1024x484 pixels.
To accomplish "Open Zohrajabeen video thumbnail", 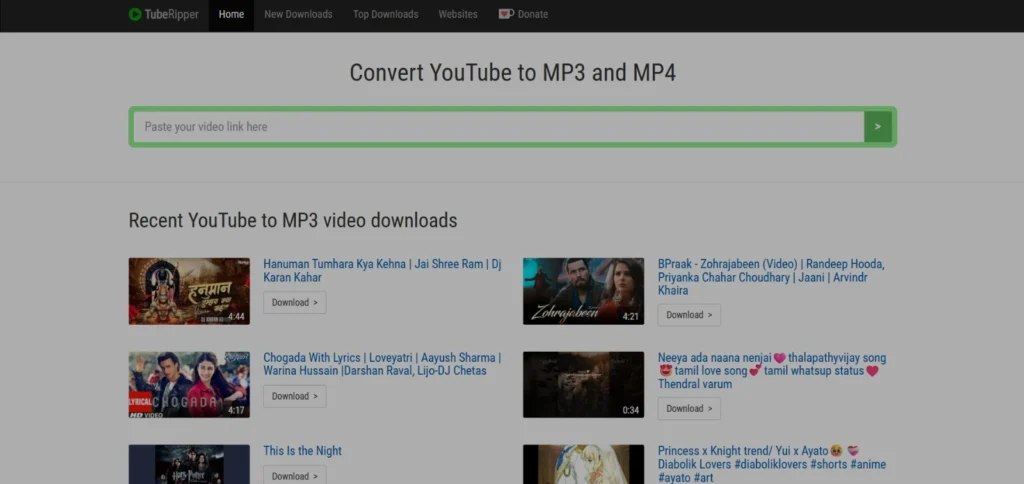I will pyautogui.click(x=583, y=291).
